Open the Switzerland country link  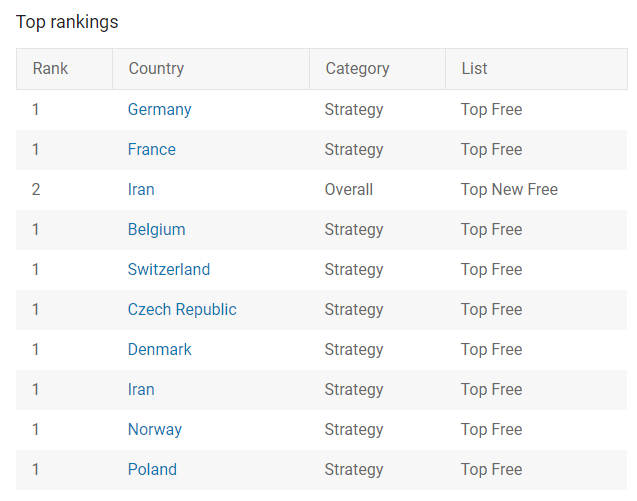[169, 270]
